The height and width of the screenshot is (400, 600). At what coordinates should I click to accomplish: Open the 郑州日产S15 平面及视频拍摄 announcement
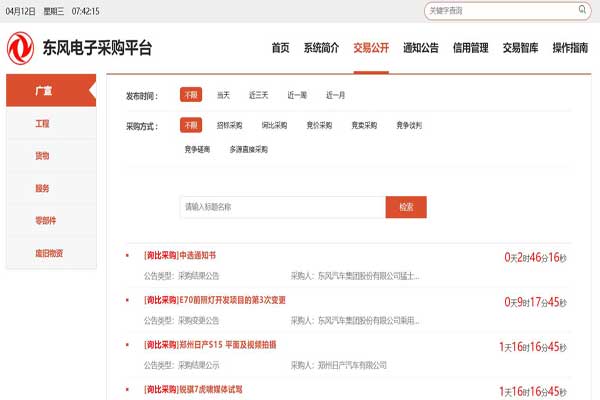210,345
